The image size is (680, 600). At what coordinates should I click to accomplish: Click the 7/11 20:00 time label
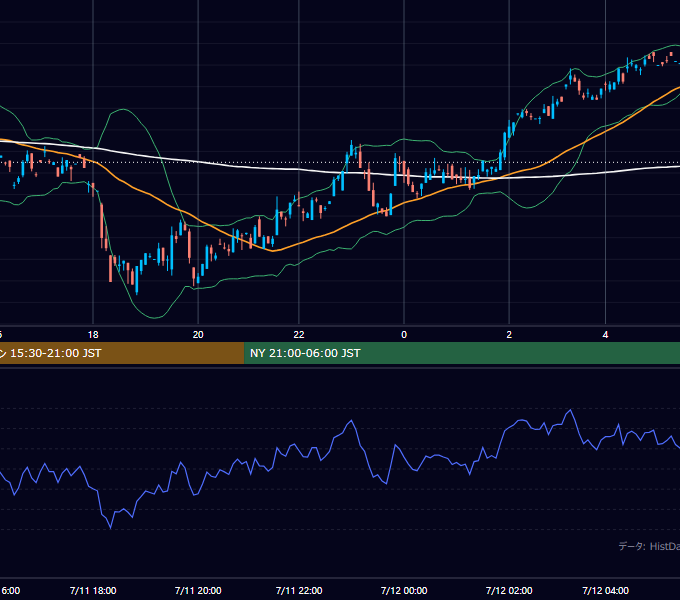(x=198, y=590)
